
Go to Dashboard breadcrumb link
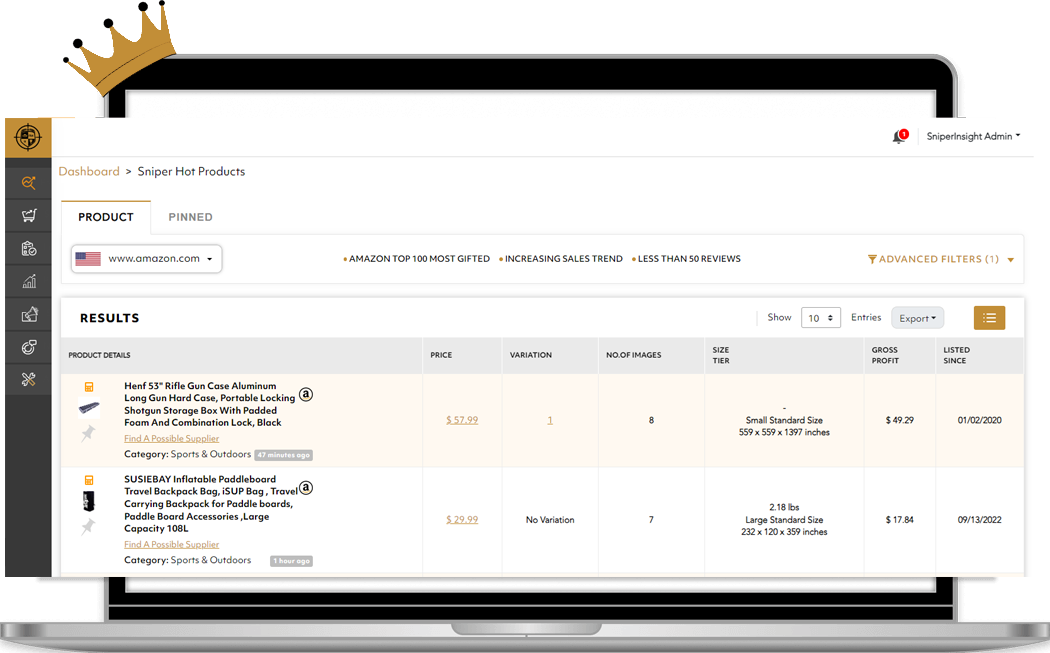89,171
